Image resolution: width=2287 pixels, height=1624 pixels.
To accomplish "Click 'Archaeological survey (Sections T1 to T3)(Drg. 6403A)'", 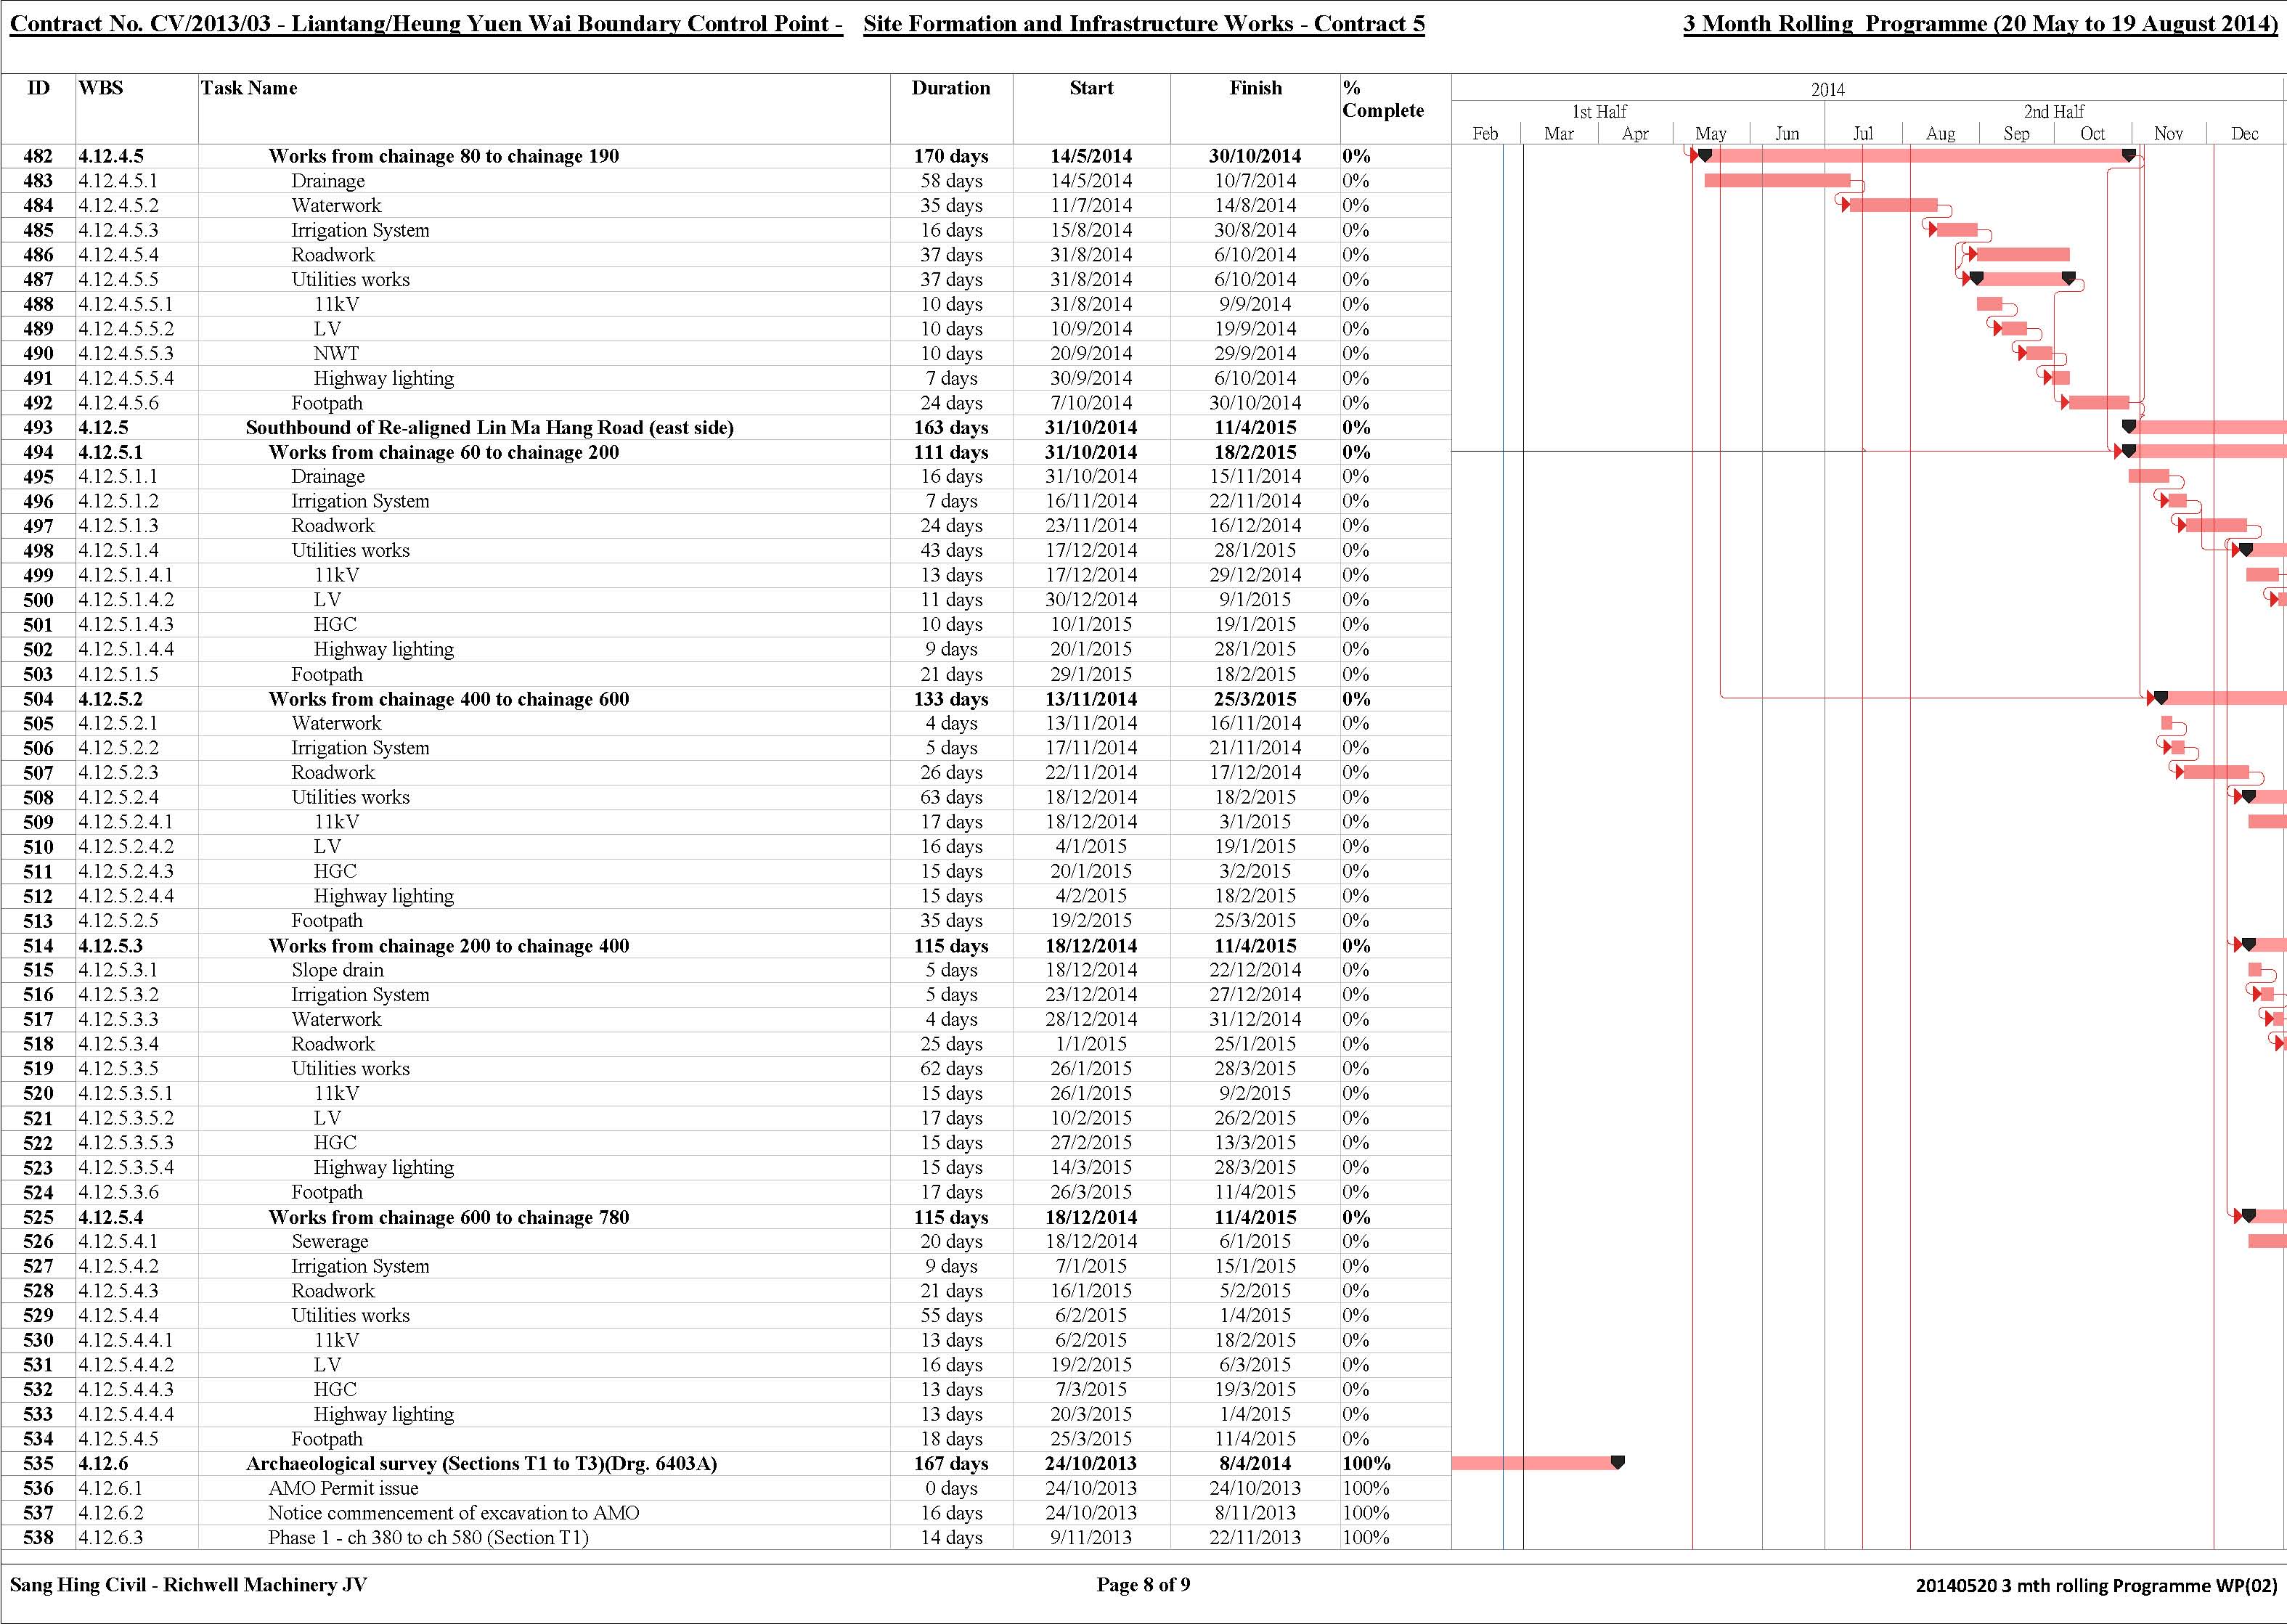I will point(481,1464).
